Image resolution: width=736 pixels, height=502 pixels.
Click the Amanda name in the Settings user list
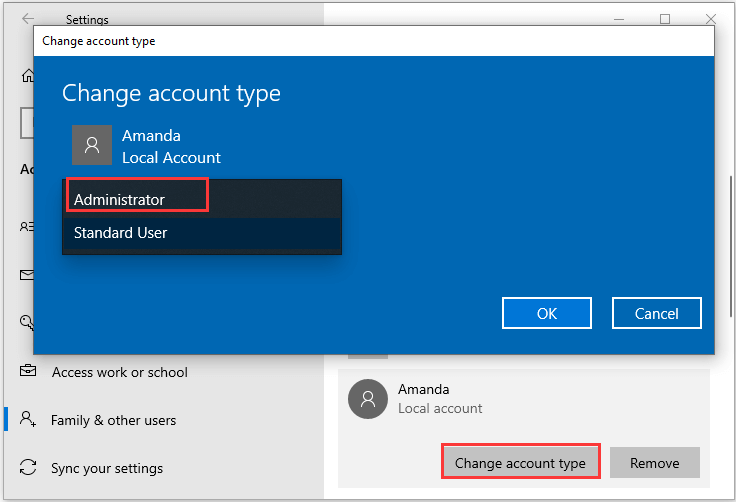[424, 389]
